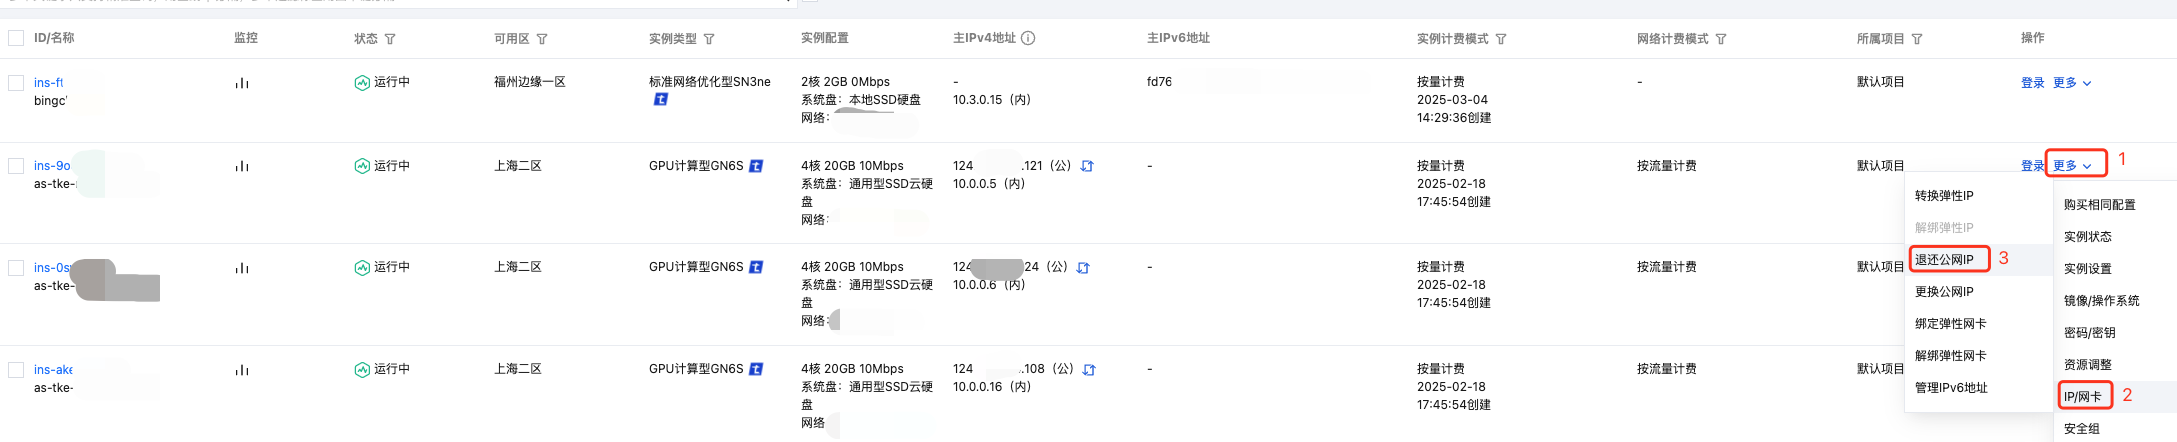The width and height of the screenshot is (2177, 442).
Task: Open monitoring chart for instance ins-ake
Action: pyautogui.click(x=241, y=370)
